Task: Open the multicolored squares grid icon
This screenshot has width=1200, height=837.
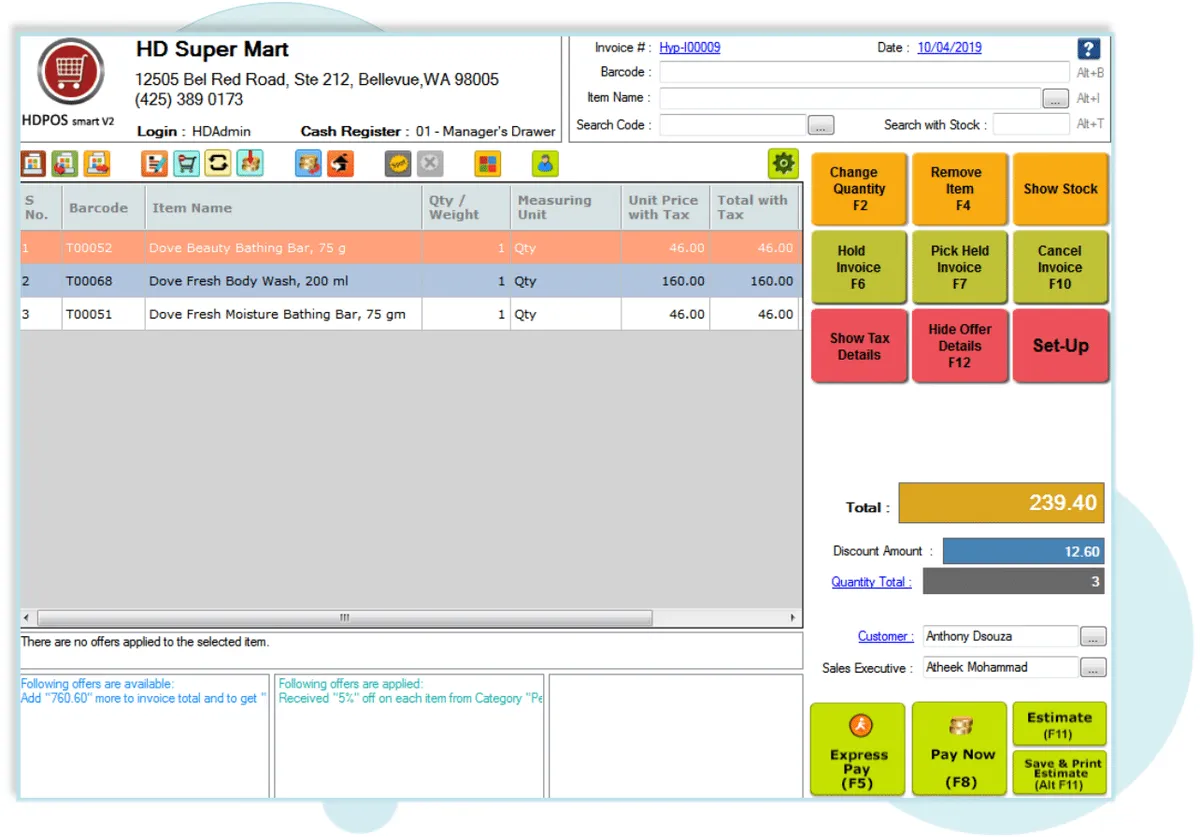Action: click(487, 163)
